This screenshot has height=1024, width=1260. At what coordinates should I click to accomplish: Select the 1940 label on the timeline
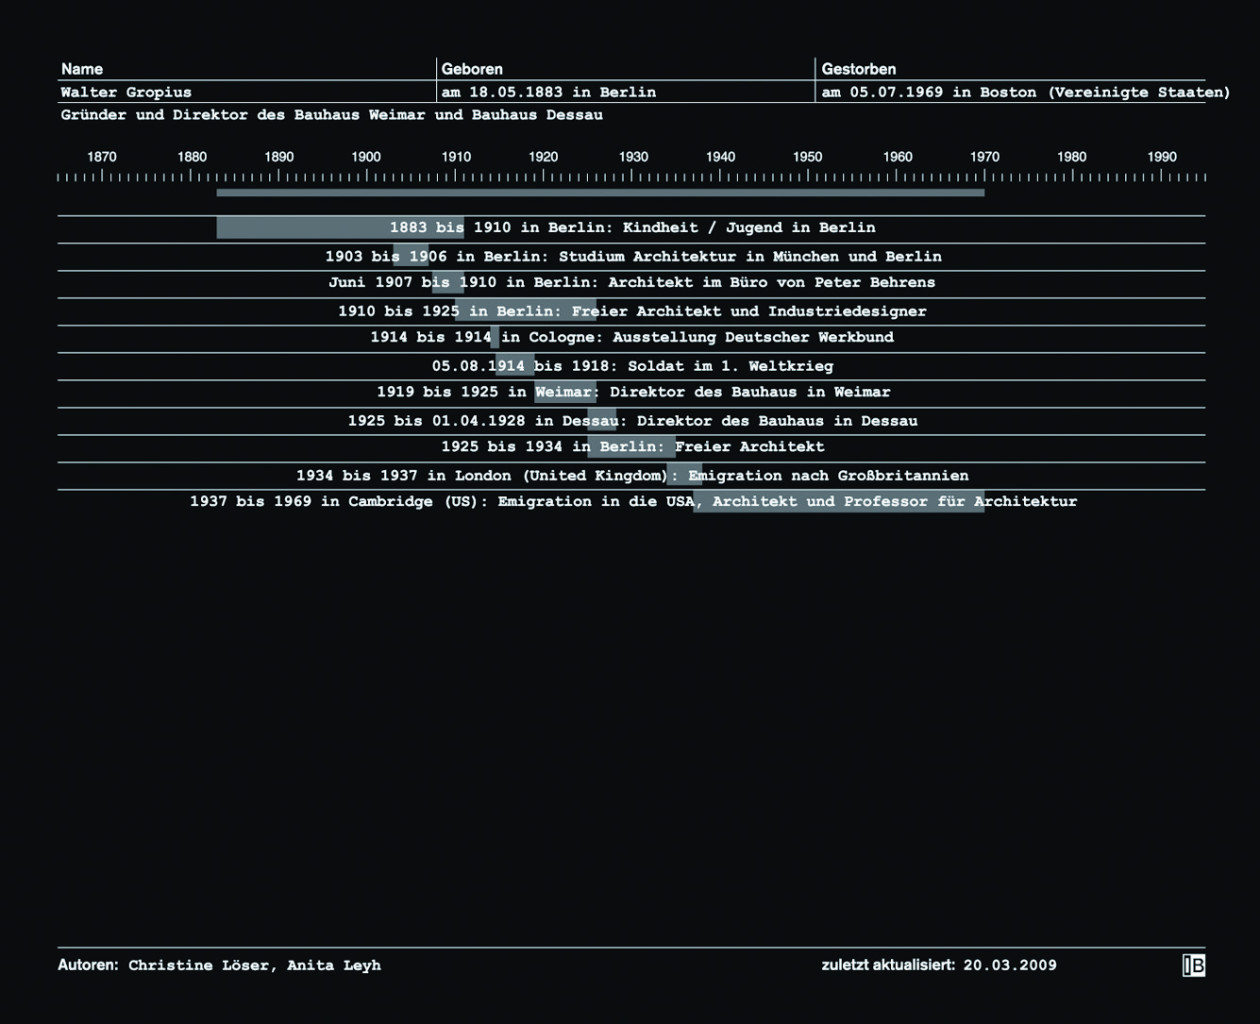720,157
